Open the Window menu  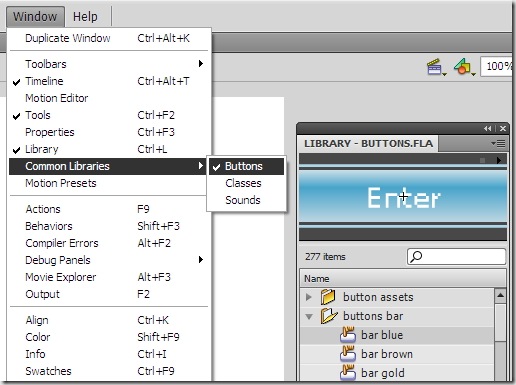pyautogui.click(x=35, y=16)
